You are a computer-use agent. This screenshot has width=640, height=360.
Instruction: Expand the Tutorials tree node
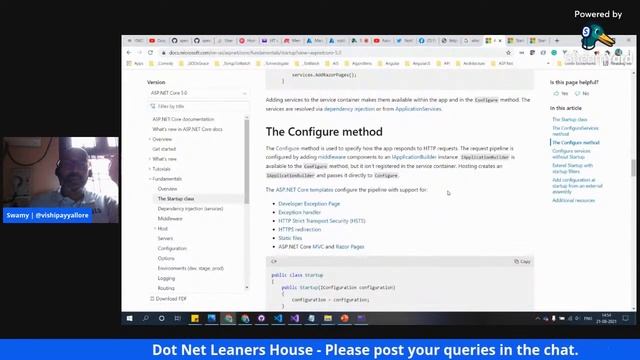pyautogui.click(x=150, y=169)
